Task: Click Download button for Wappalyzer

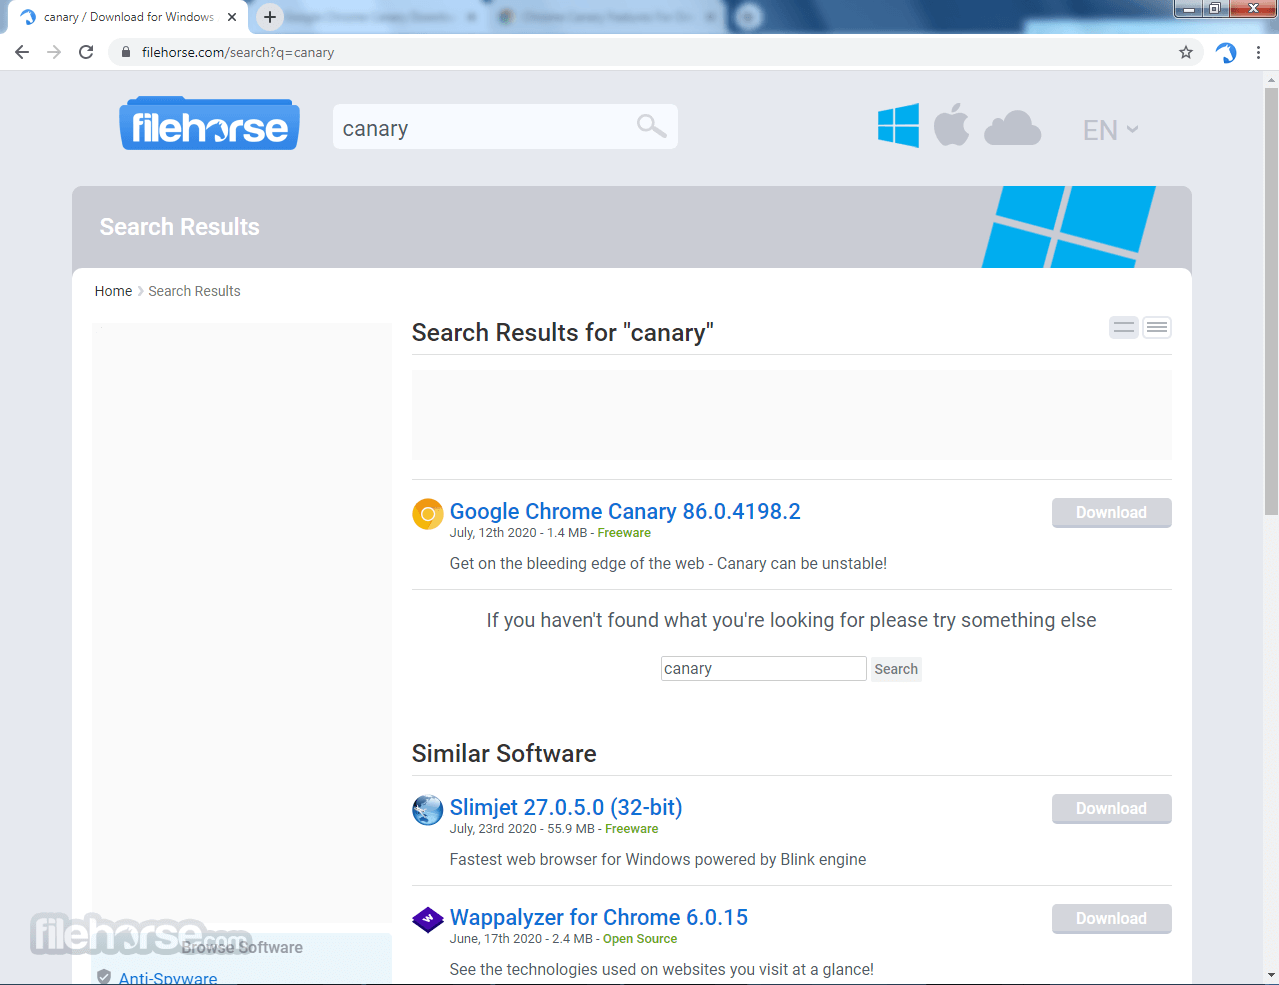Action: (x=1111, y=919)
